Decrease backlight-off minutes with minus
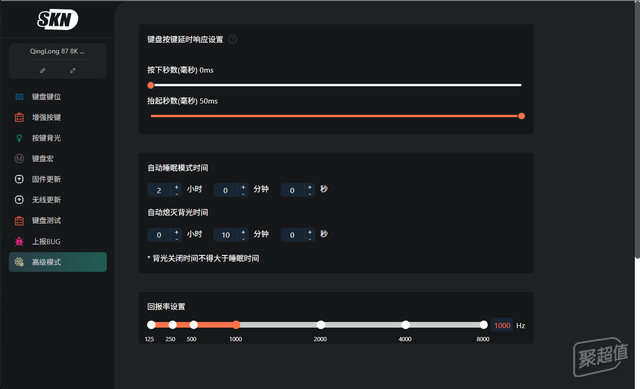Viewport: 640px width, 389px height. 243,238
